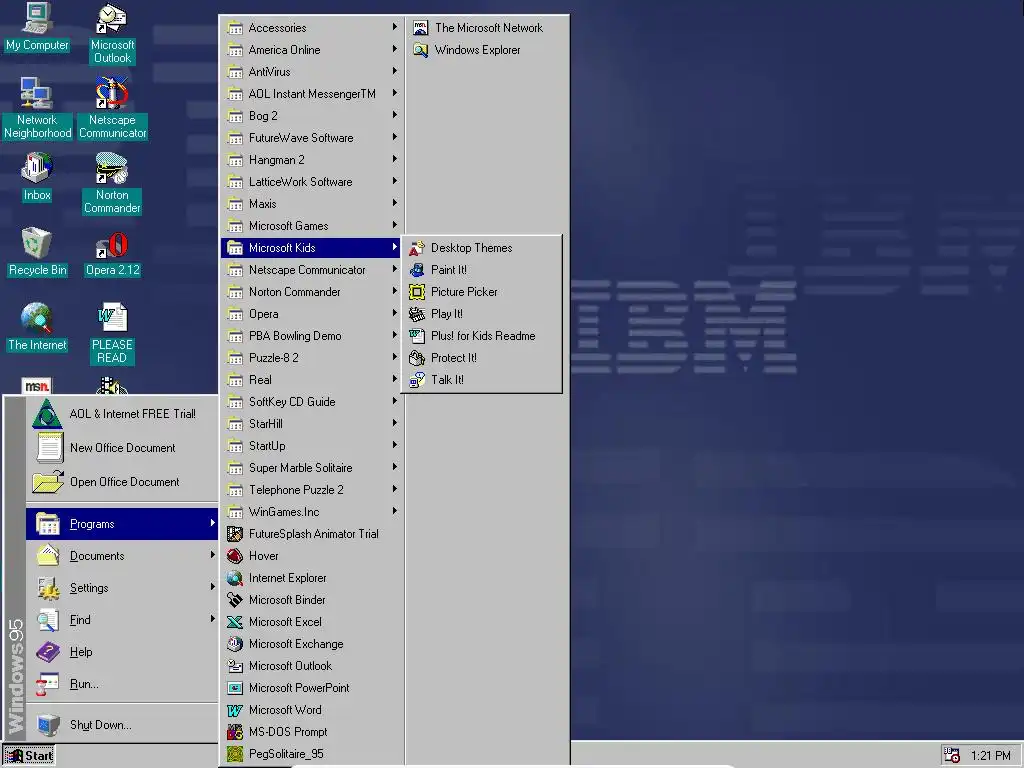Choose Run... from Start menu

coord(122,684)
